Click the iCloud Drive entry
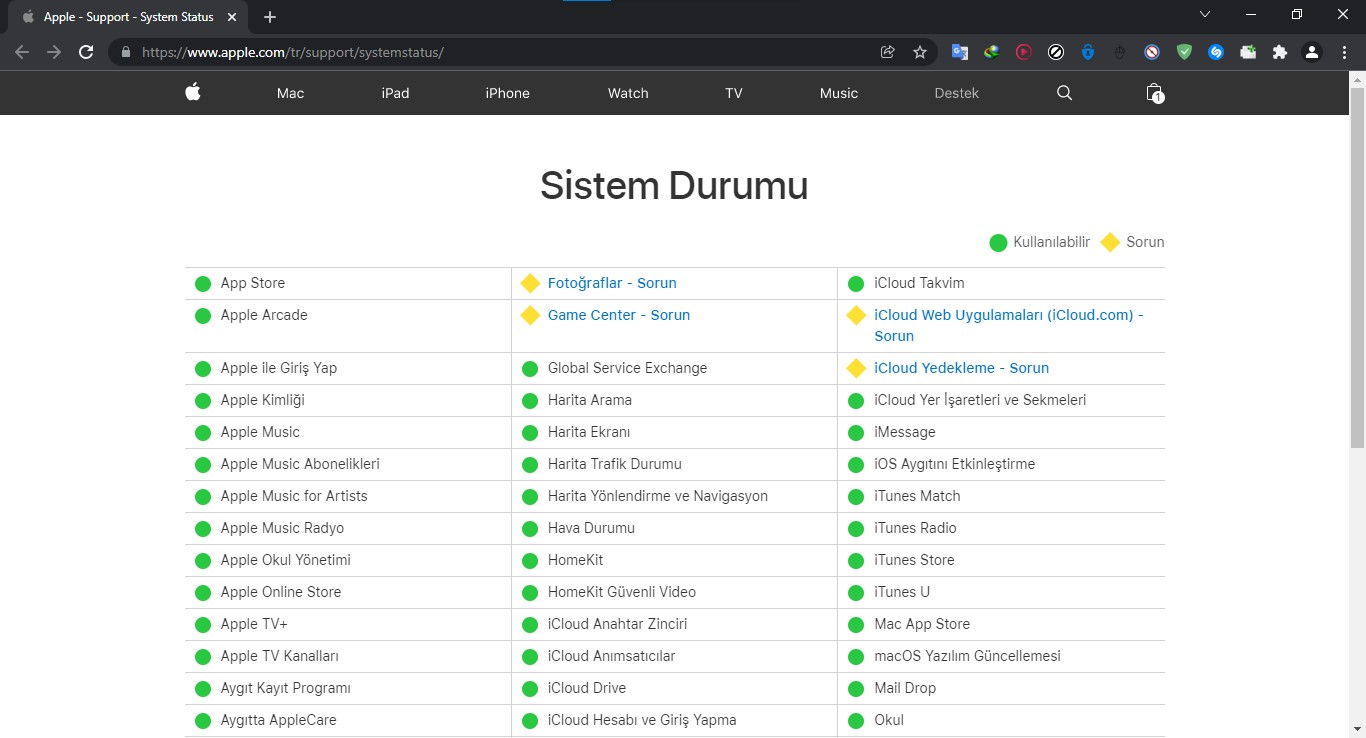1366x738 pixels. (x=587, y=688)
